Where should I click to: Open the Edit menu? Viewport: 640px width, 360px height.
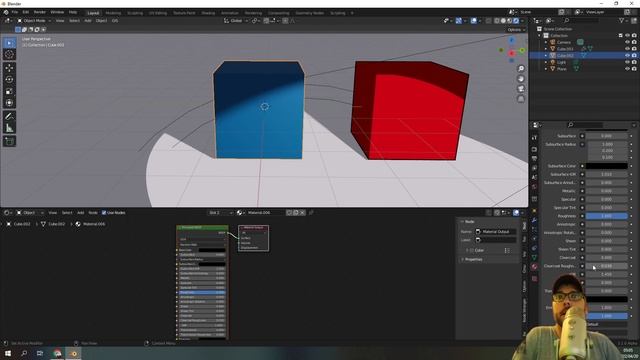coord(26,12)
